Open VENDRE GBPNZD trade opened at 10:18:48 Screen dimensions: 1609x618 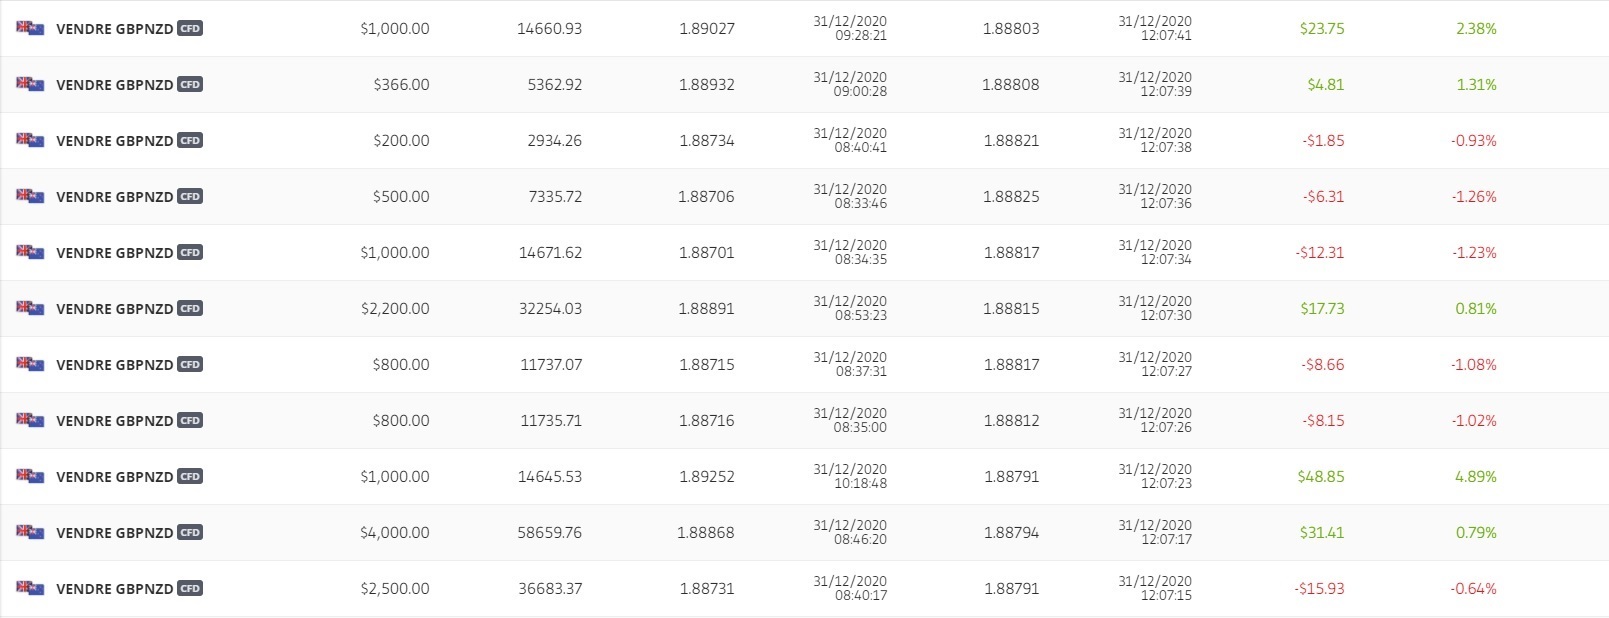pyautogui.click(x=115, y=477)
